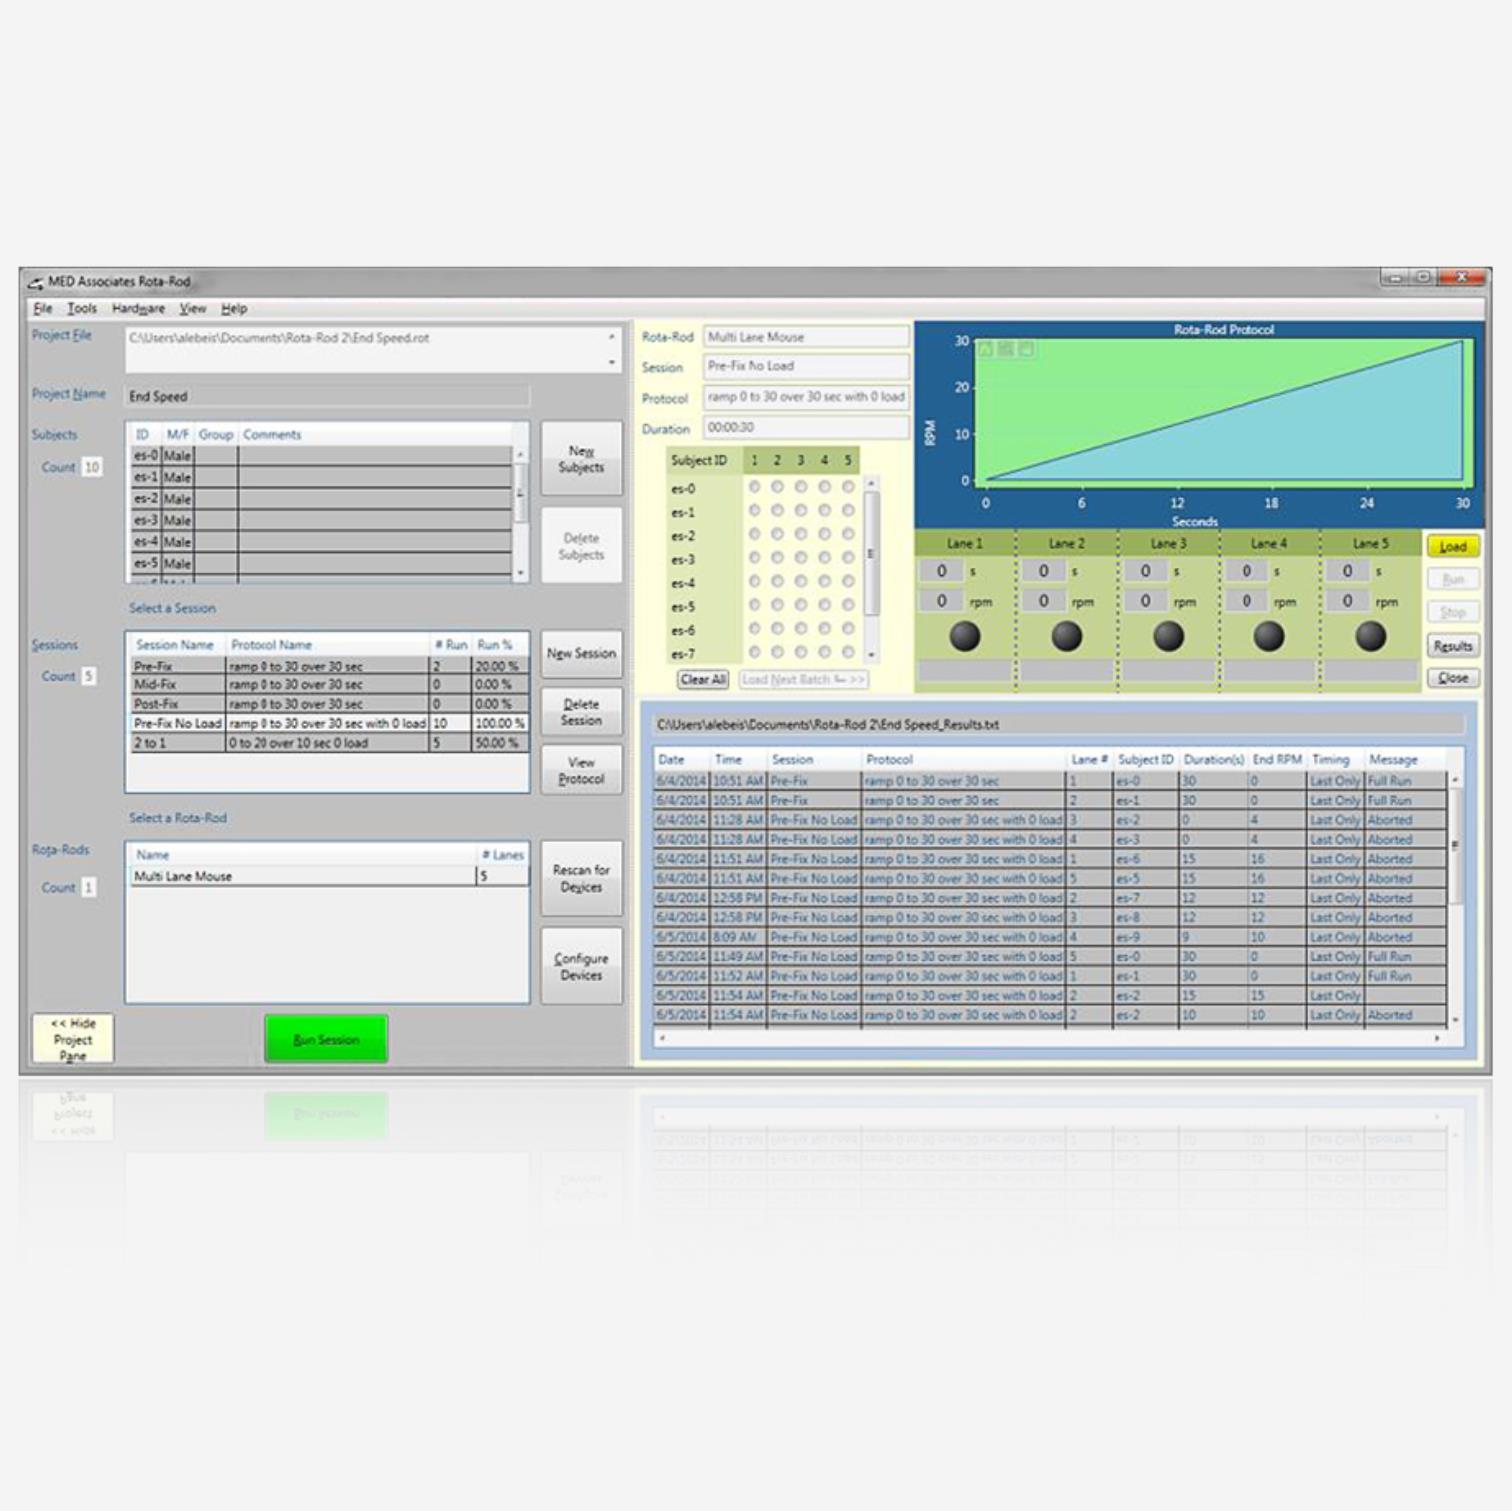Assign subject es-6 to lane 5
The width and height of the screenshot is (1512, 1511).
848,629
